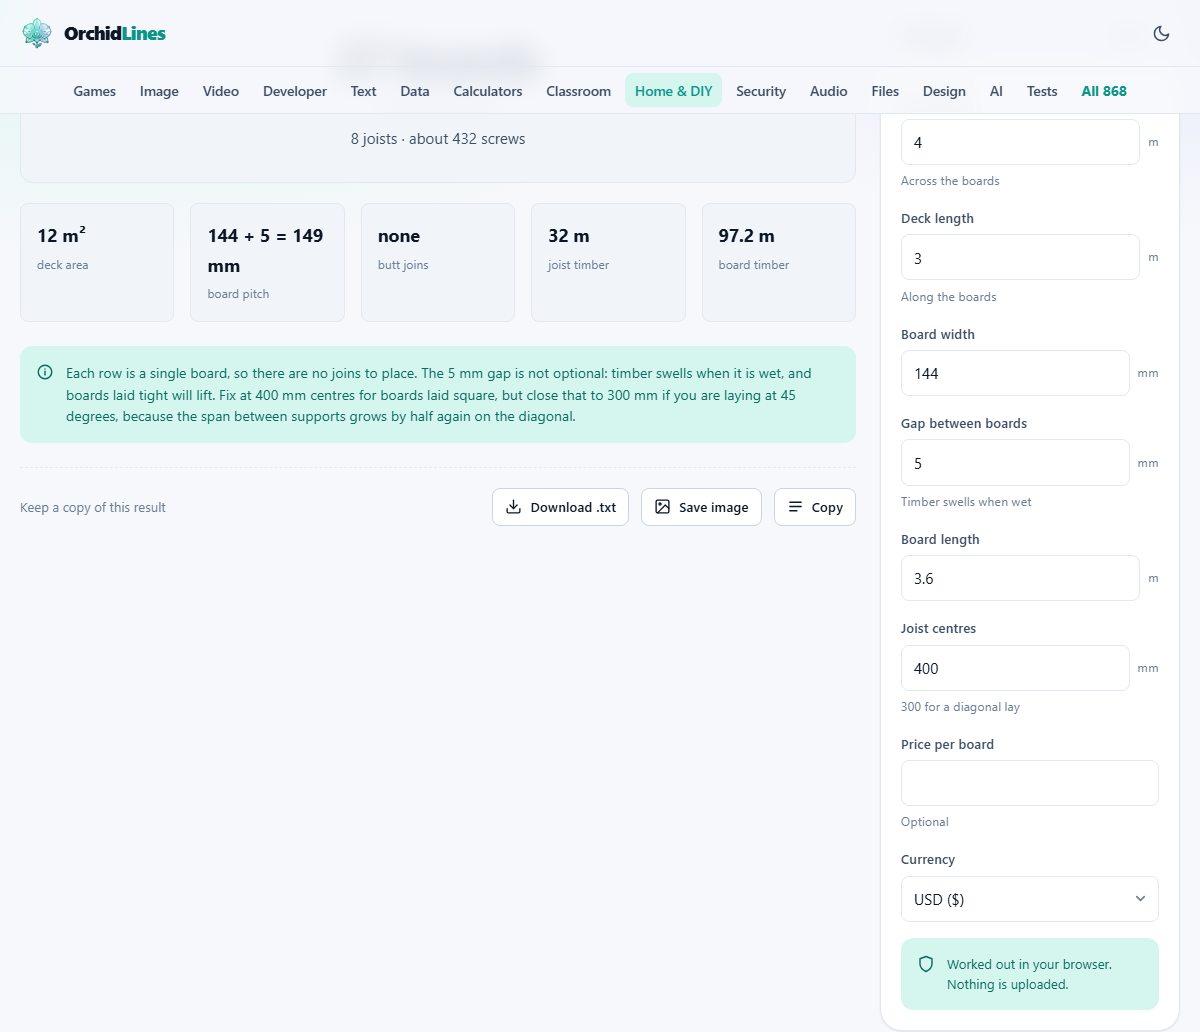1200x1032 pixels.
Task: Edit the Deck length field
Action: (1020, 257)
